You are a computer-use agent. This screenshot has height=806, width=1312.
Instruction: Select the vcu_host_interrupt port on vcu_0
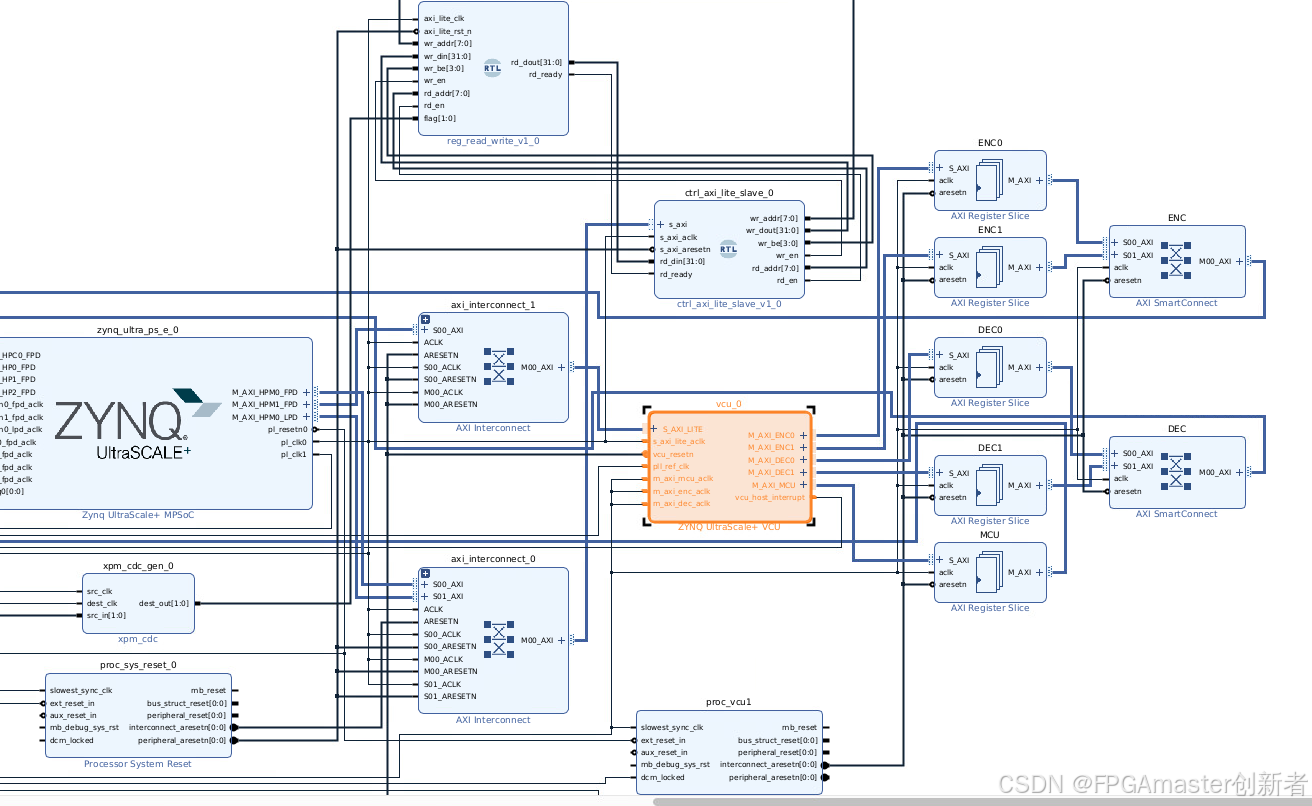770,497
